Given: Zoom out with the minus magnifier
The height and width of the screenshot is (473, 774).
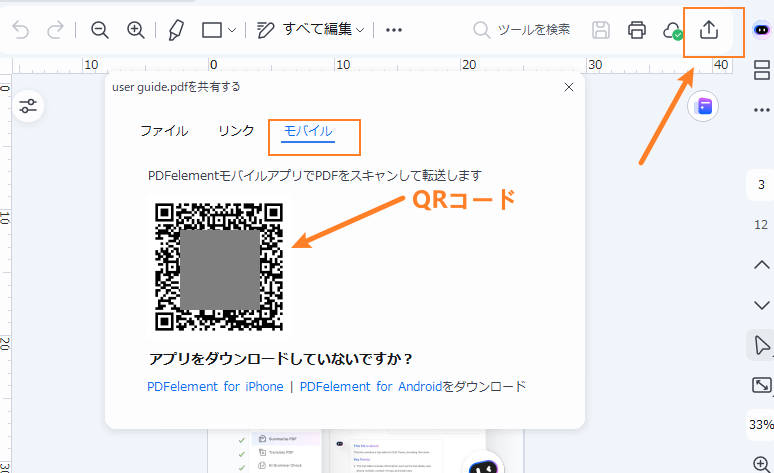Looking at the screenshot, I should [x=100, y=30].
